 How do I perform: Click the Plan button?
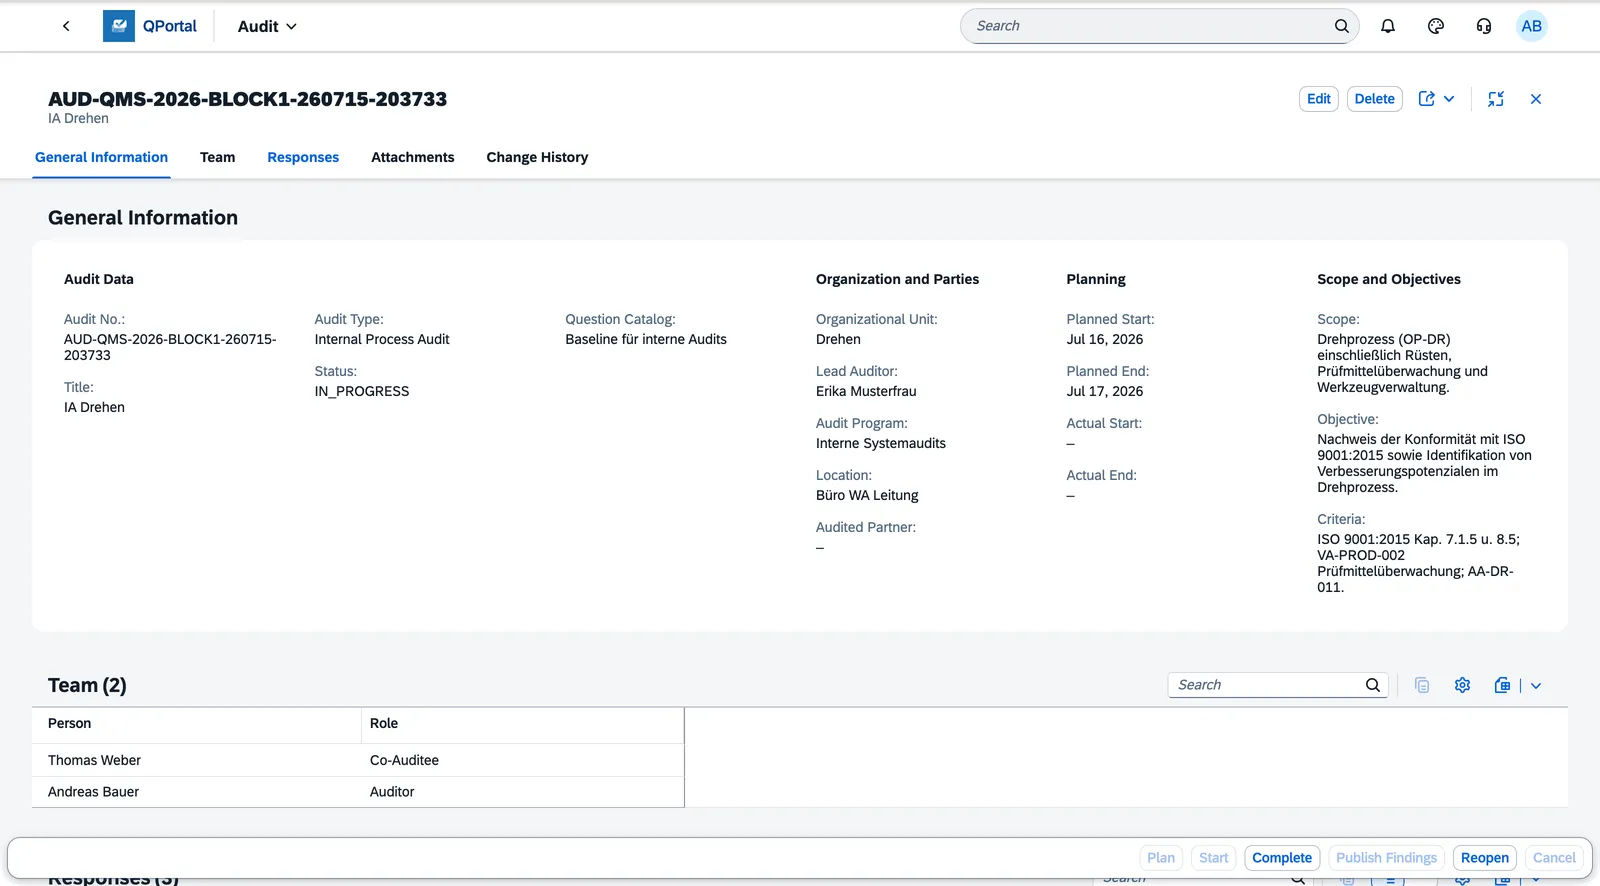(x=1161, y=858)
